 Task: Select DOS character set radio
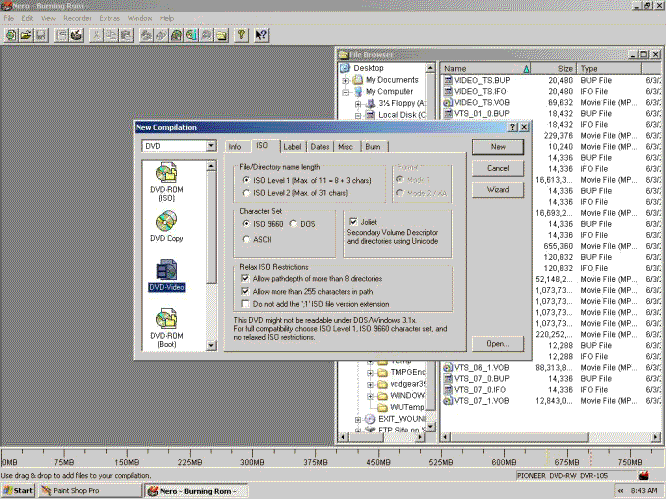click(293, 223)
